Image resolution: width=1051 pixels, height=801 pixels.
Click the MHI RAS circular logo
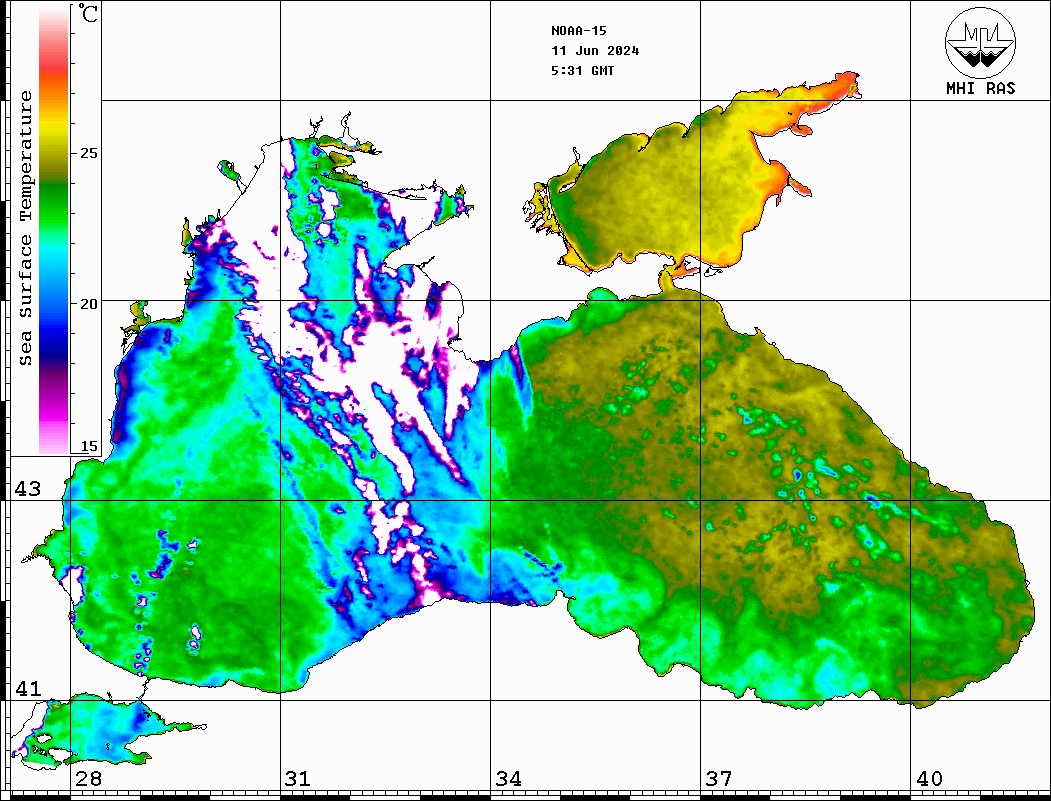tap(980, 42)
